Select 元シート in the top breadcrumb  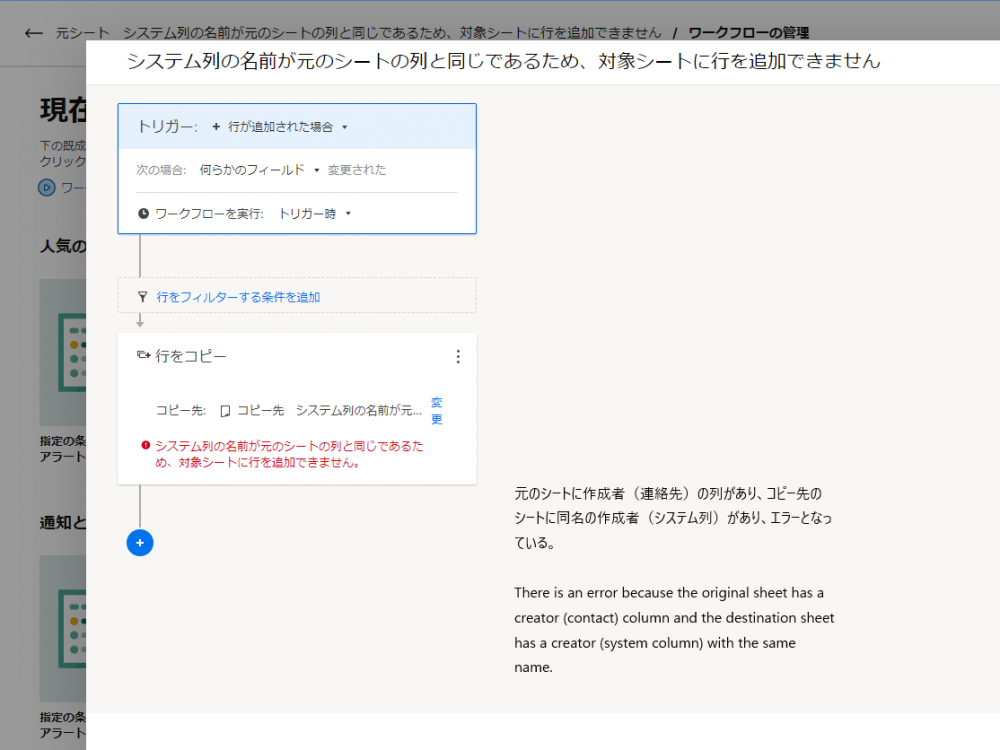[81, 32]
